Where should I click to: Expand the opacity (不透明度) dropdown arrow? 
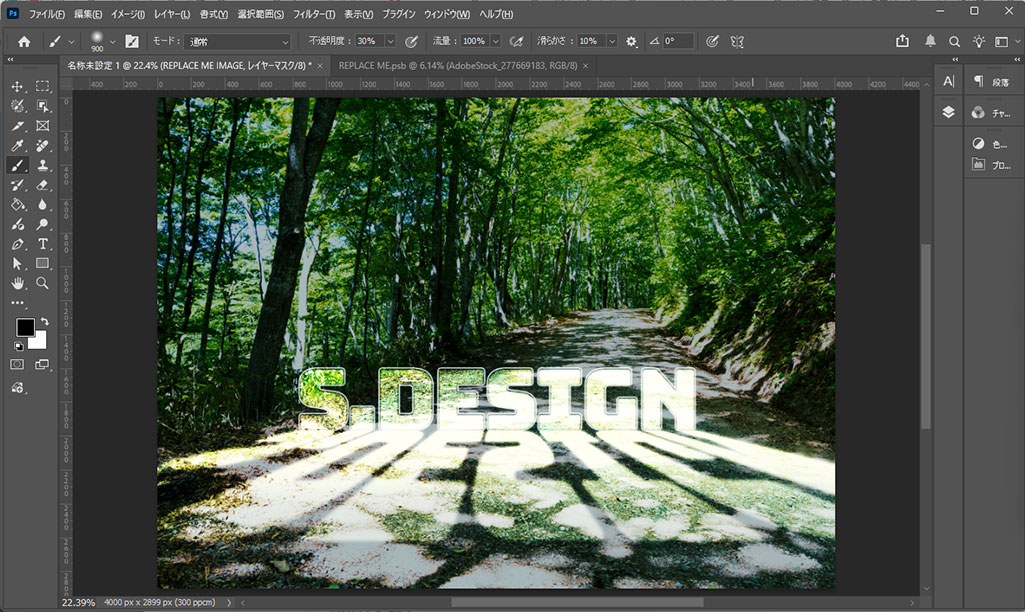(390, 41)
